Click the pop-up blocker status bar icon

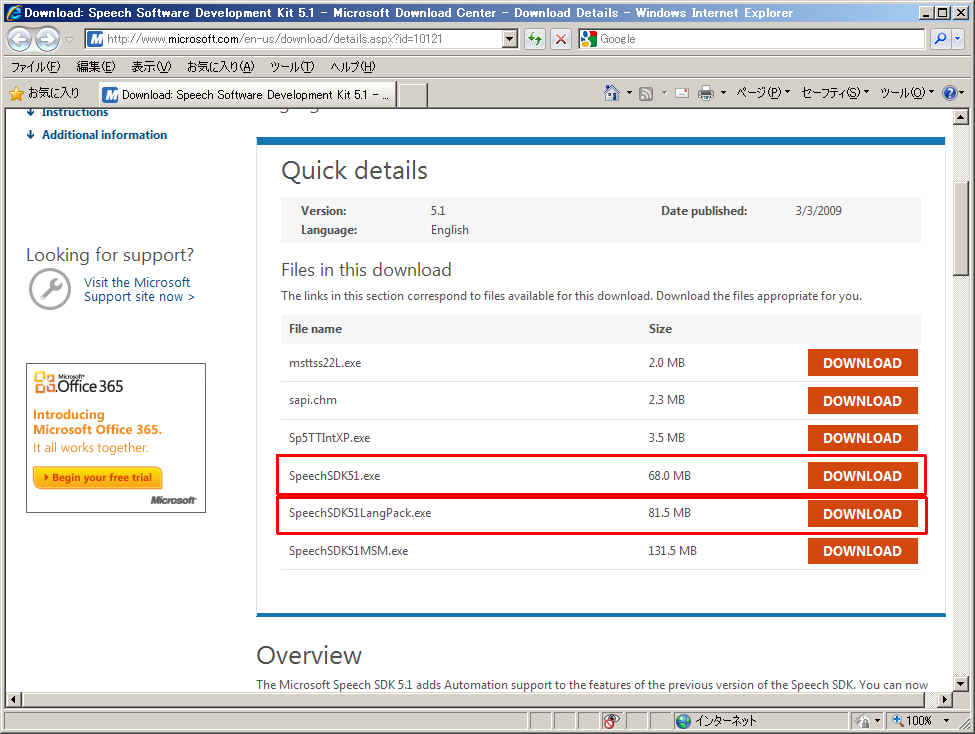pyautogui.click(x=611, y=721)
